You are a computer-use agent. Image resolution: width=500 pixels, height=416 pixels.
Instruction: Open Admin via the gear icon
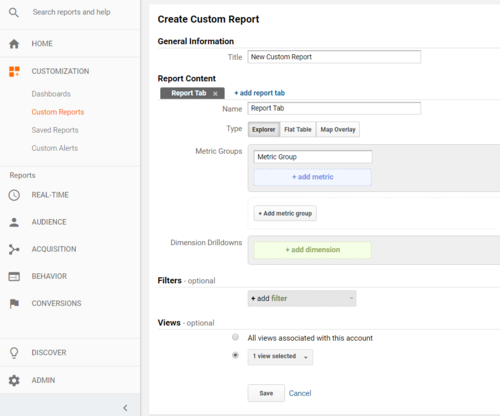pyautogui.click(x=14, y=380)
